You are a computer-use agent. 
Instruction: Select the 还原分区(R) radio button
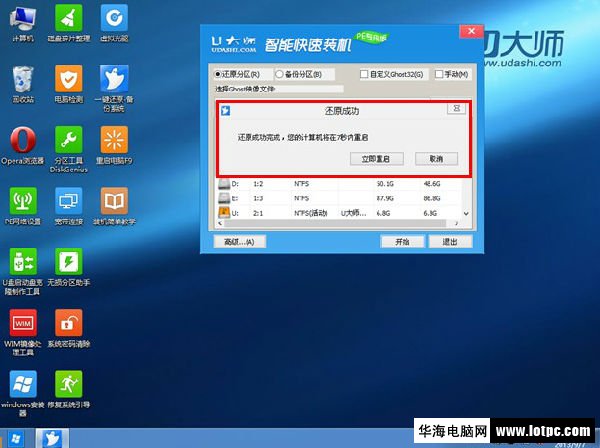(218, 74)
